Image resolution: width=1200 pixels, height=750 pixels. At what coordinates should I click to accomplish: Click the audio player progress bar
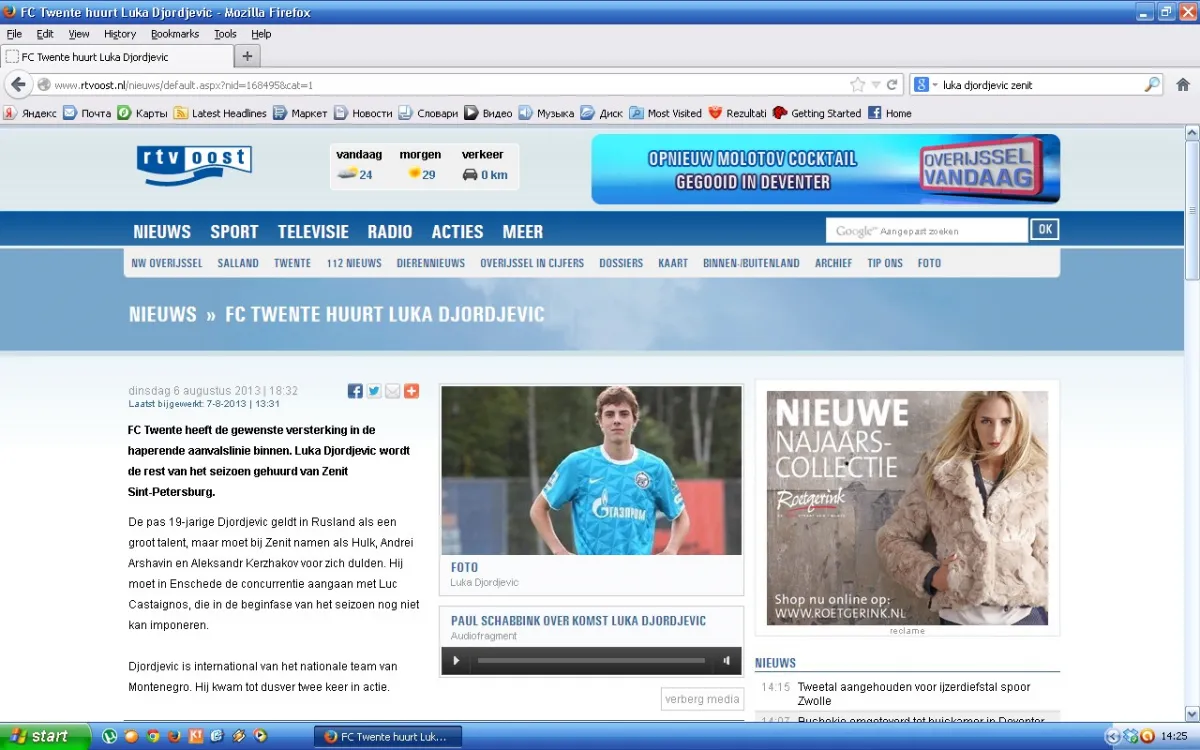591,660
